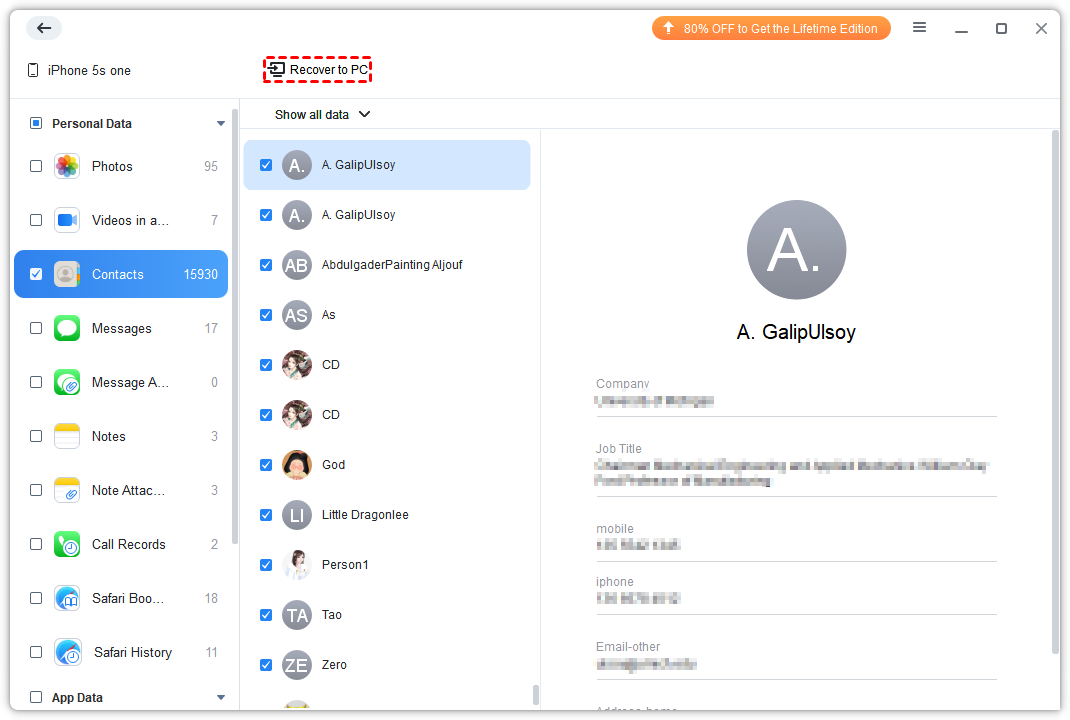This screenshot has height=720, width=1070.
Task: Click the Call Records phone icon
Action: [67, 544]
